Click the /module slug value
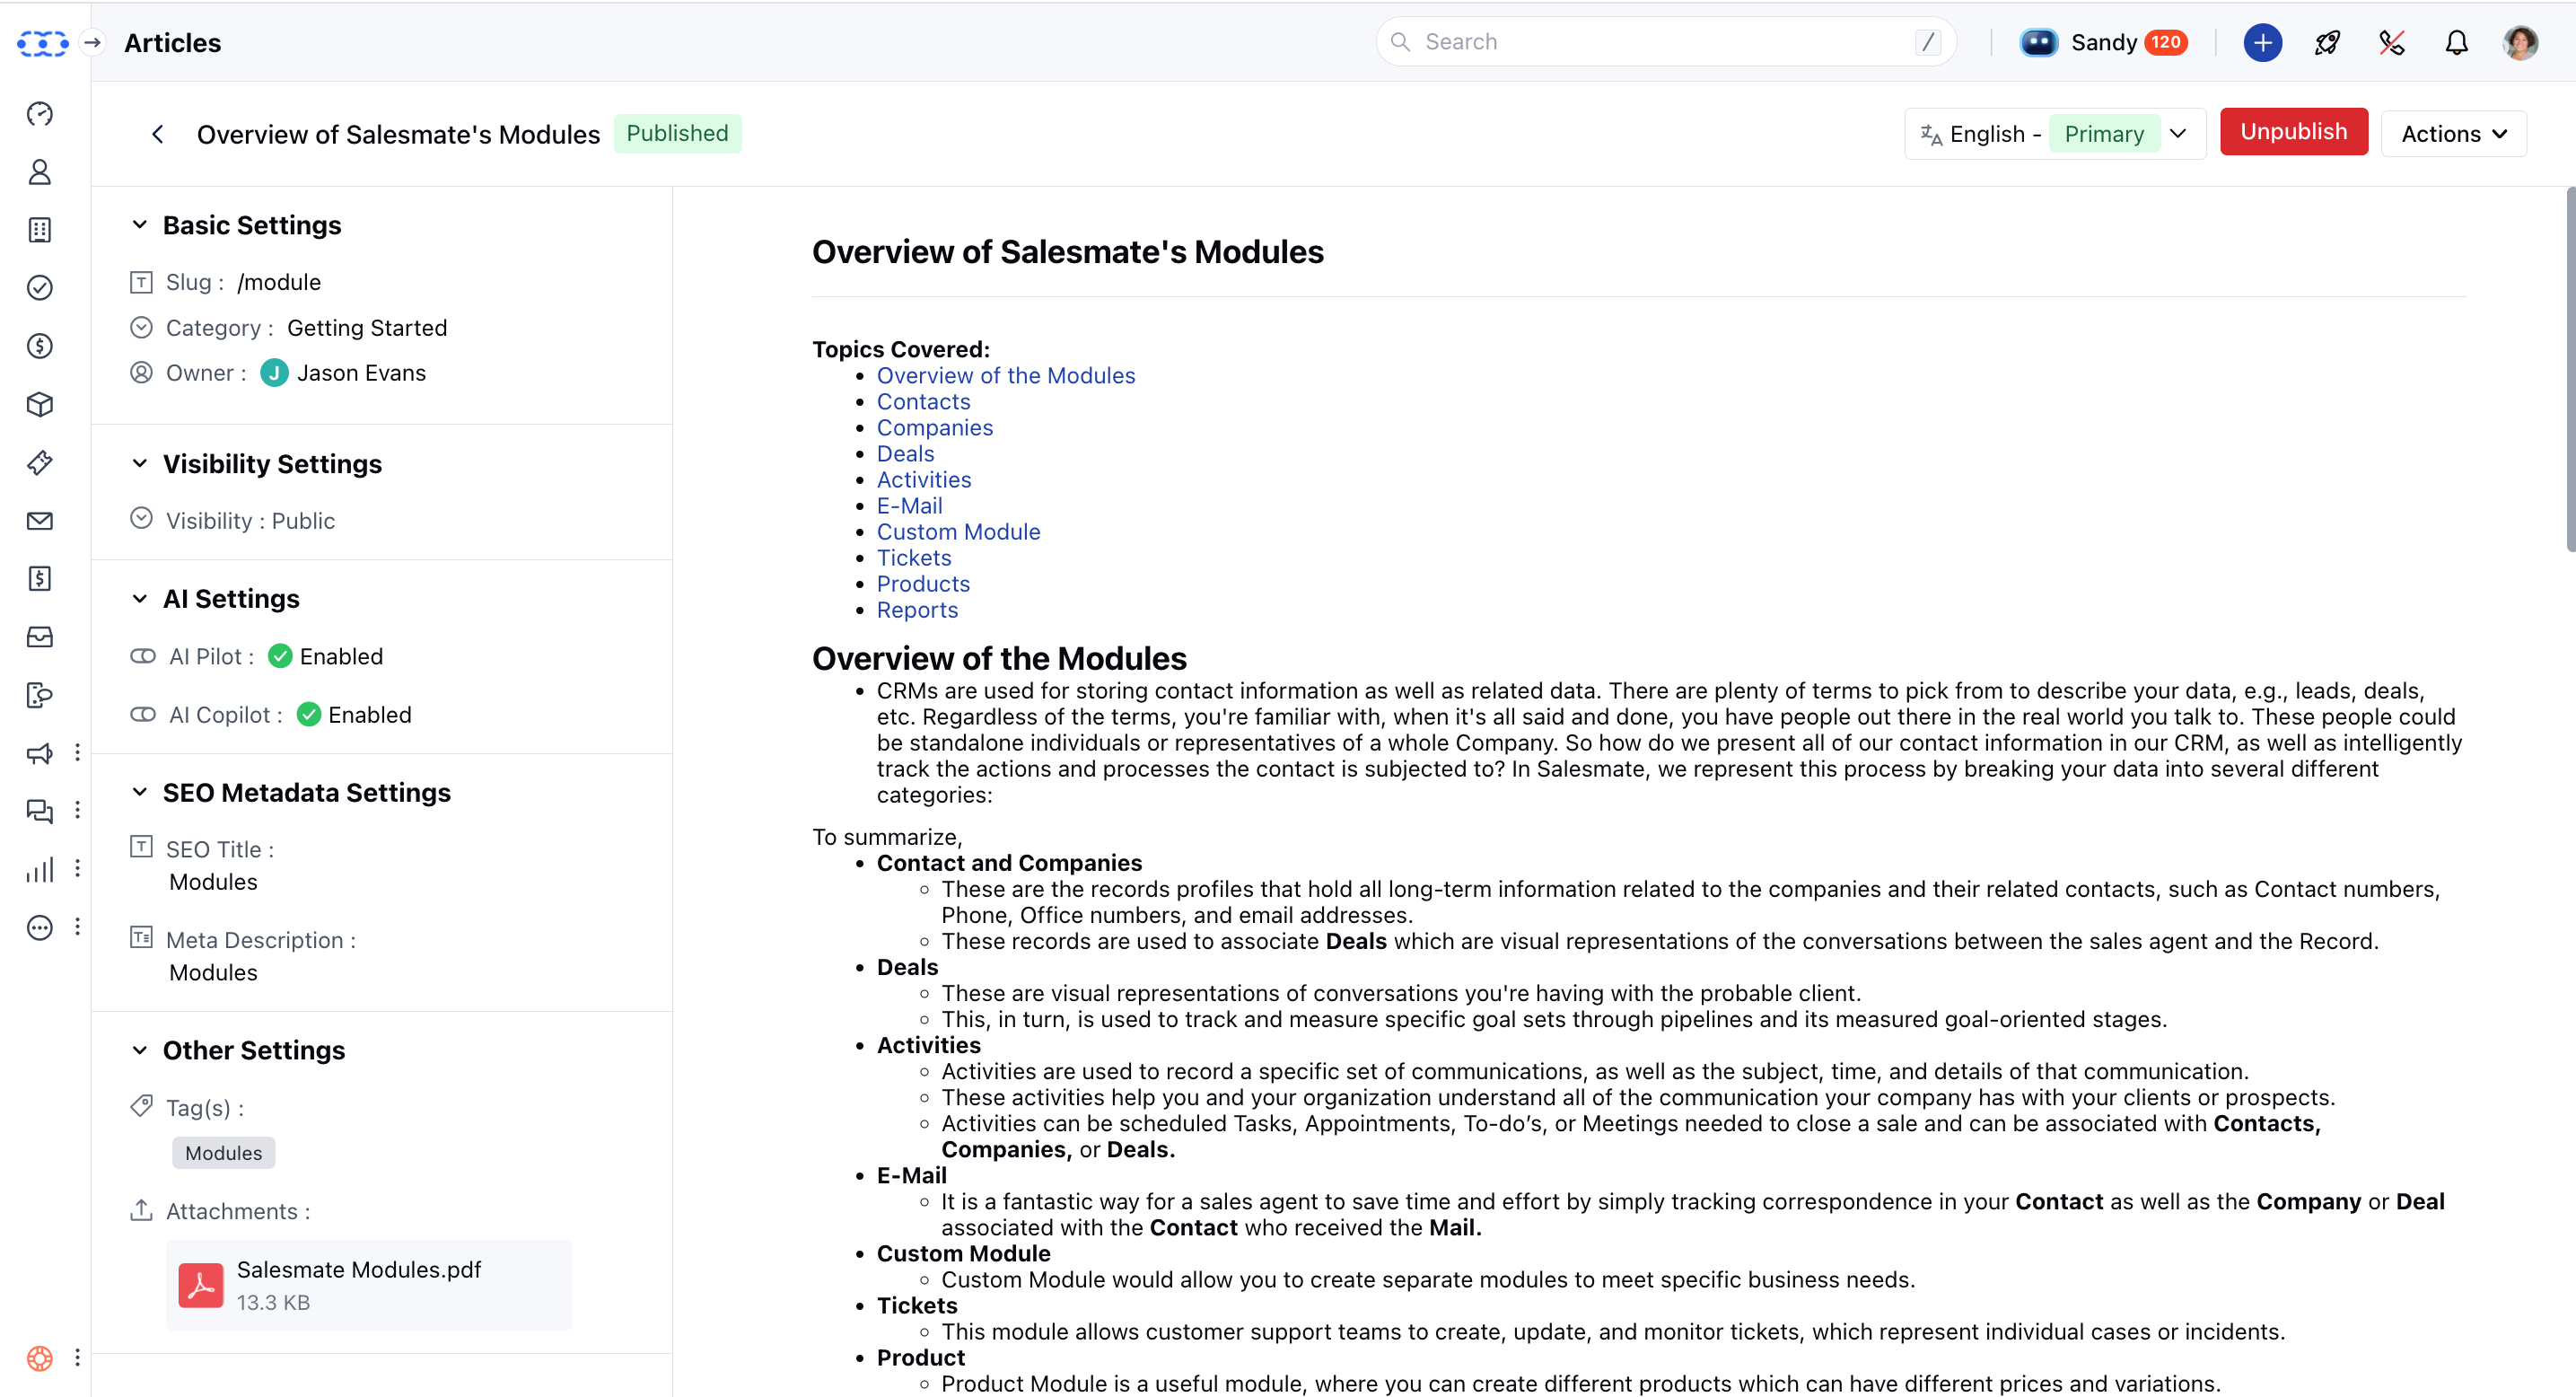The image size is (2576, 1397). coord(279,282)
